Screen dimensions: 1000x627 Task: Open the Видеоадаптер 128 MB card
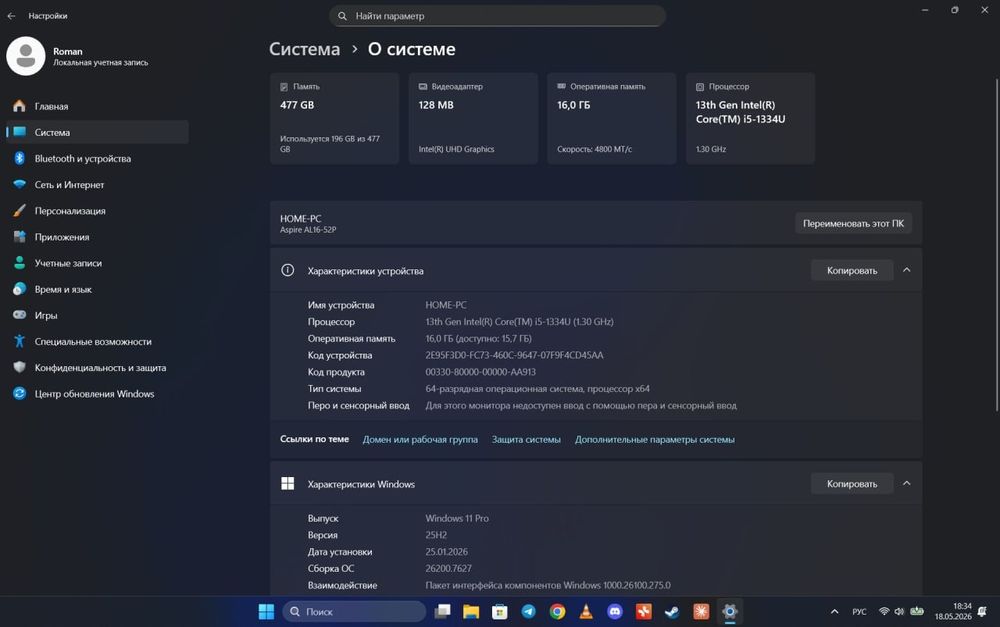[473, 119]
